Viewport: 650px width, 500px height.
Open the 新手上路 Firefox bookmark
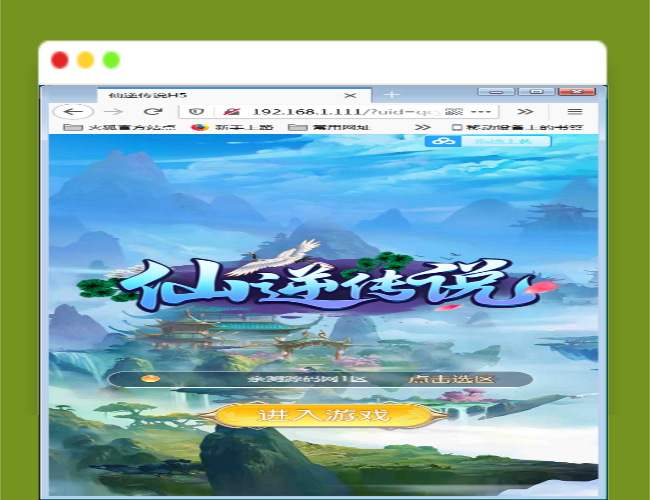(232, 127)
